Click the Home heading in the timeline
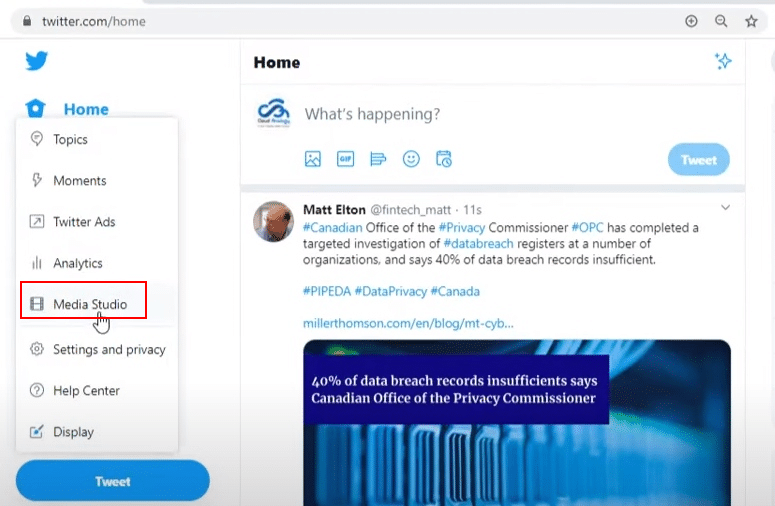775x506 pixels. click(277, 63)
